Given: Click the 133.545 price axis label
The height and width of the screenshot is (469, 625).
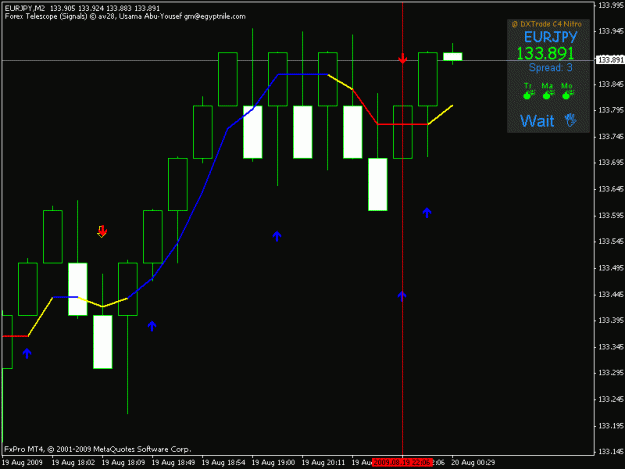Looking at the screenshot, I should pos(611,241).
